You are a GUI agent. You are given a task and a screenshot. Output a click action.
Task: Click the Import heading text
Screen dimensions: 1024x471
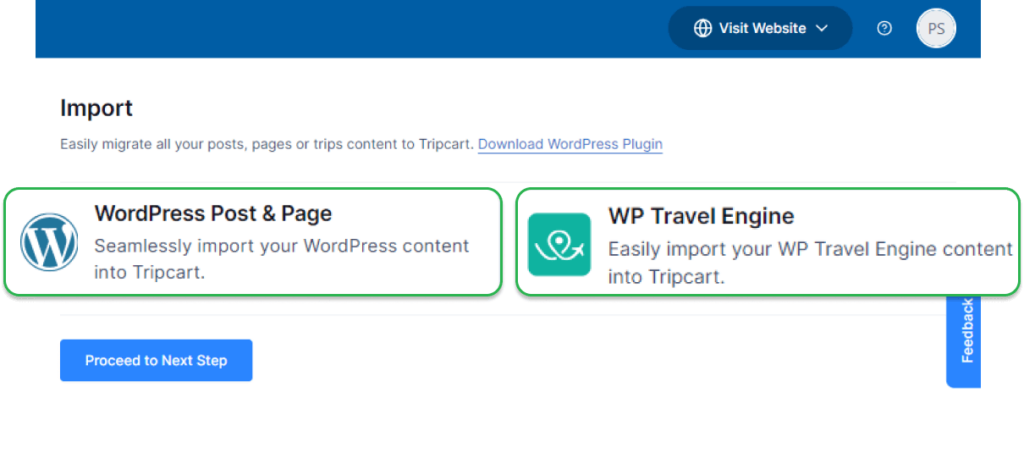(x=96, y=108)
